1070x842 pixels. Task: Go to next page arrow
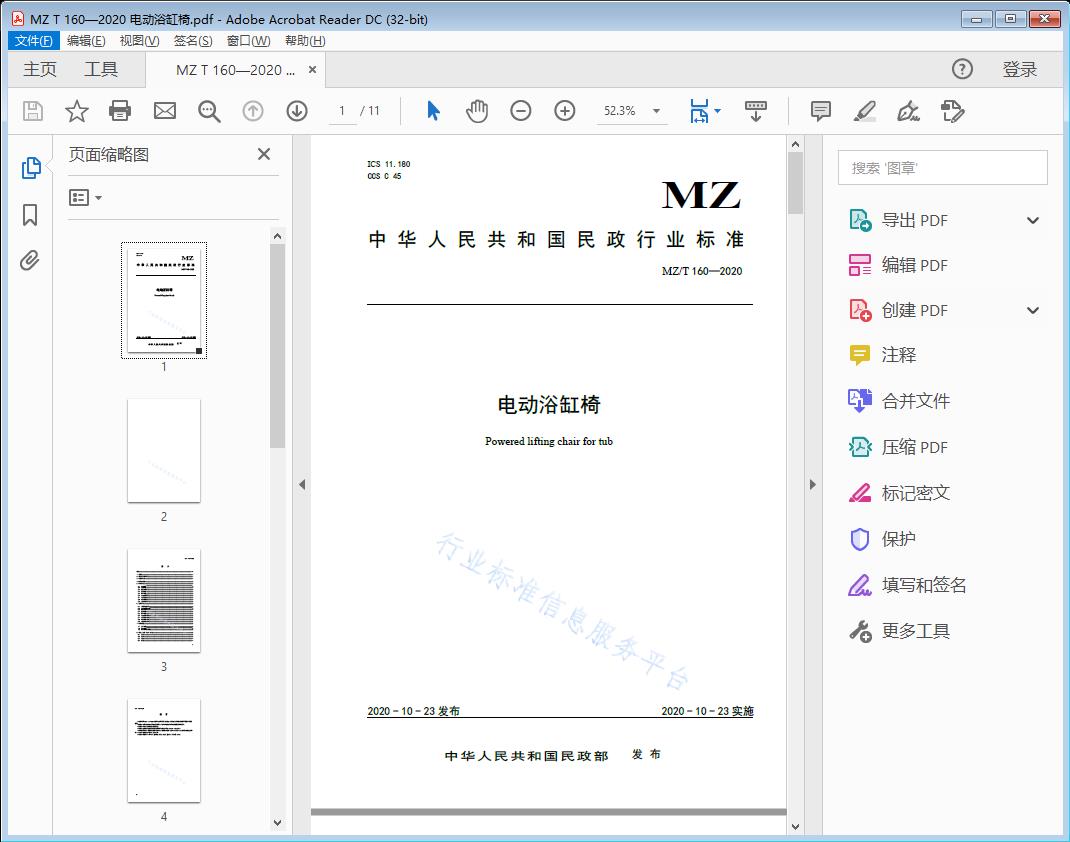click(297, 111)
